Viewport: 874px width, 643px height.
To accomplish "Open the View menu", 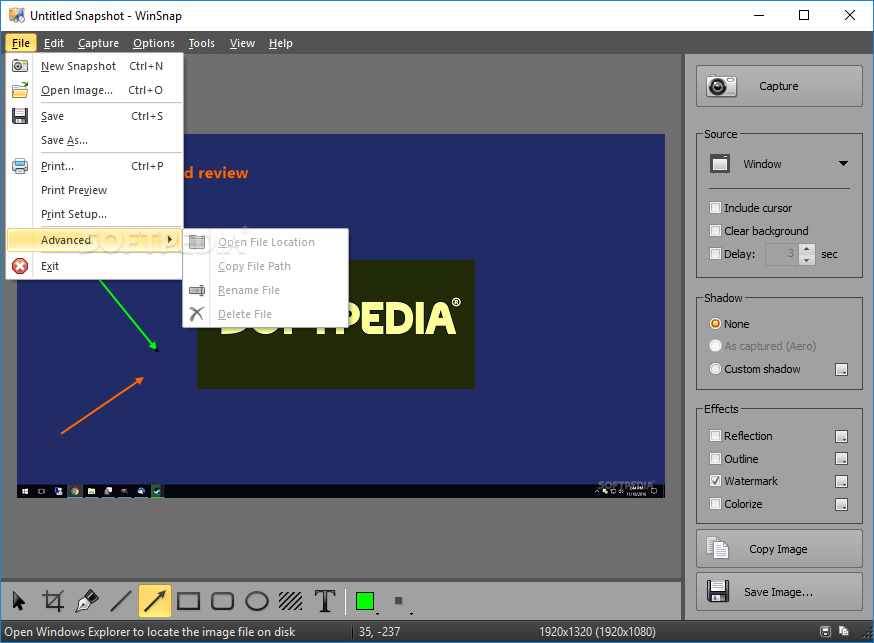I will click(242, 43).
